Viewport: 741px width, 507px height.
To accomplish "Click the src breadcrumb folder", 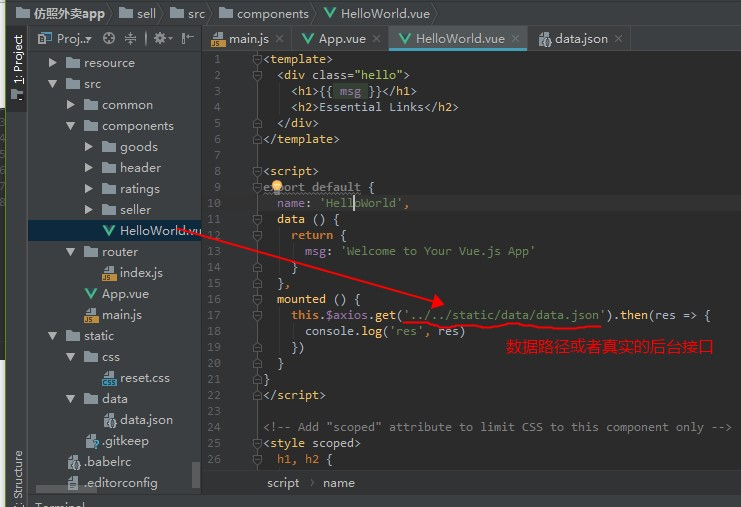I will (187, 13).
